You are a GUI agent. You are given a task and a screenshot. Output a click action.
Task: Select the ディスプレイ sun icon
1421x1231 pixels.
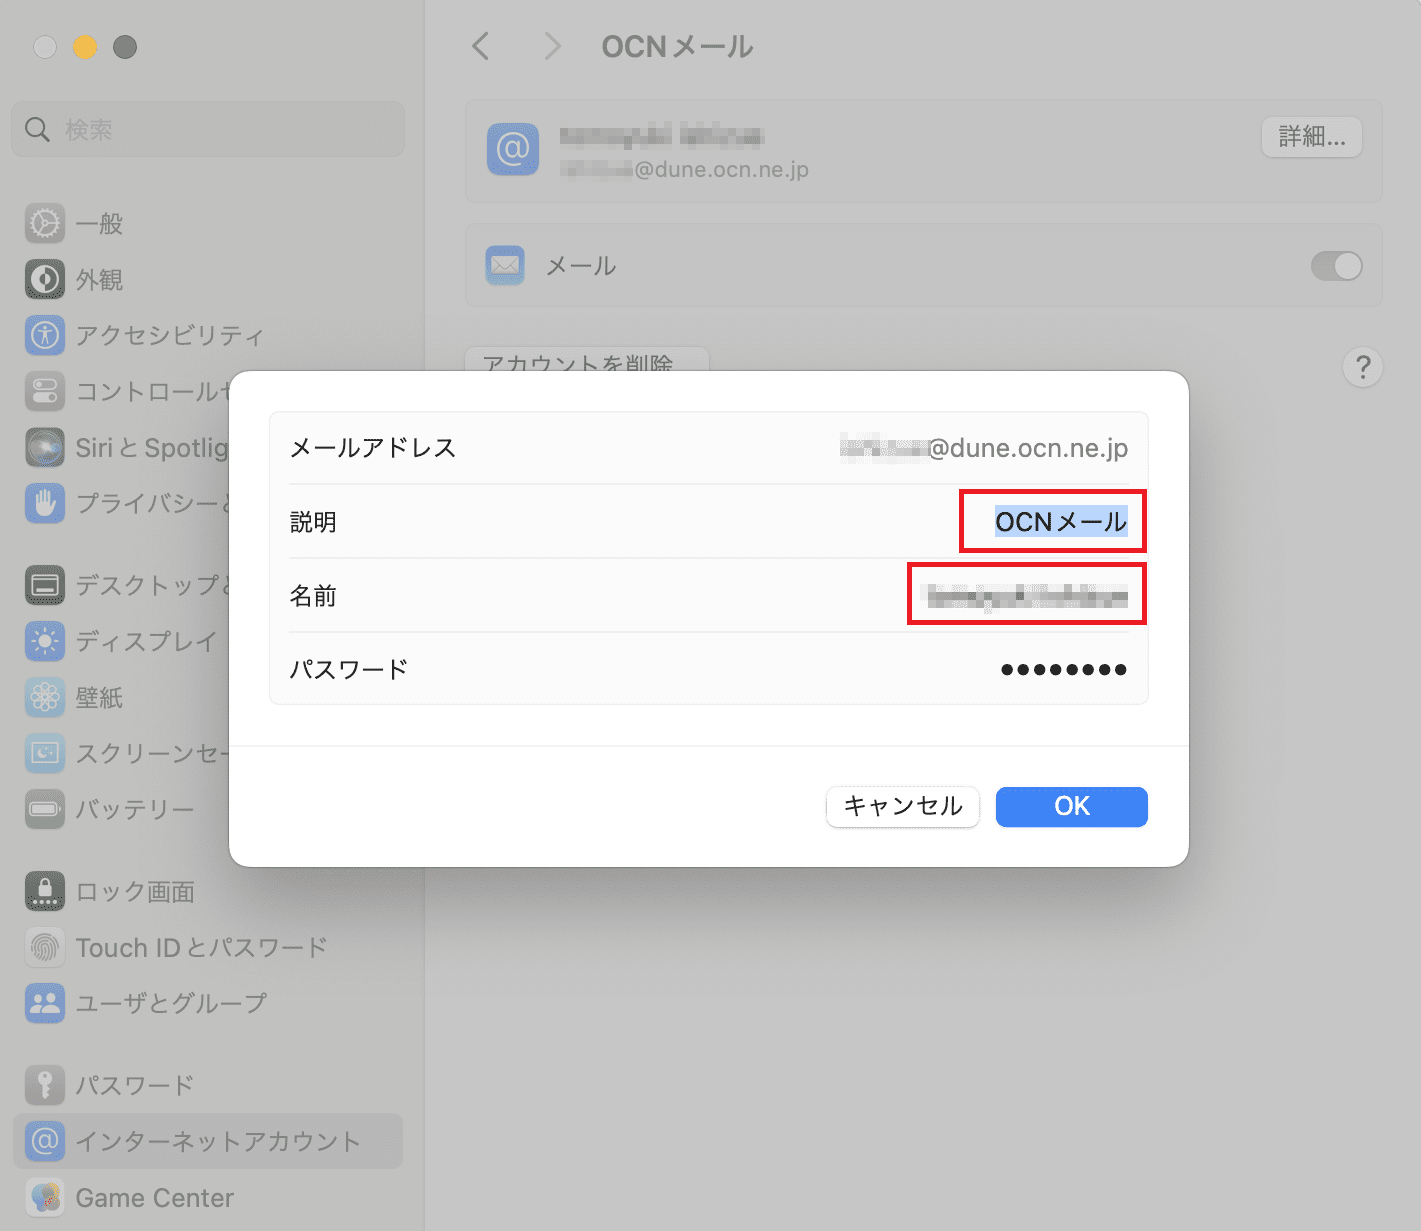(x=45, y=641)
